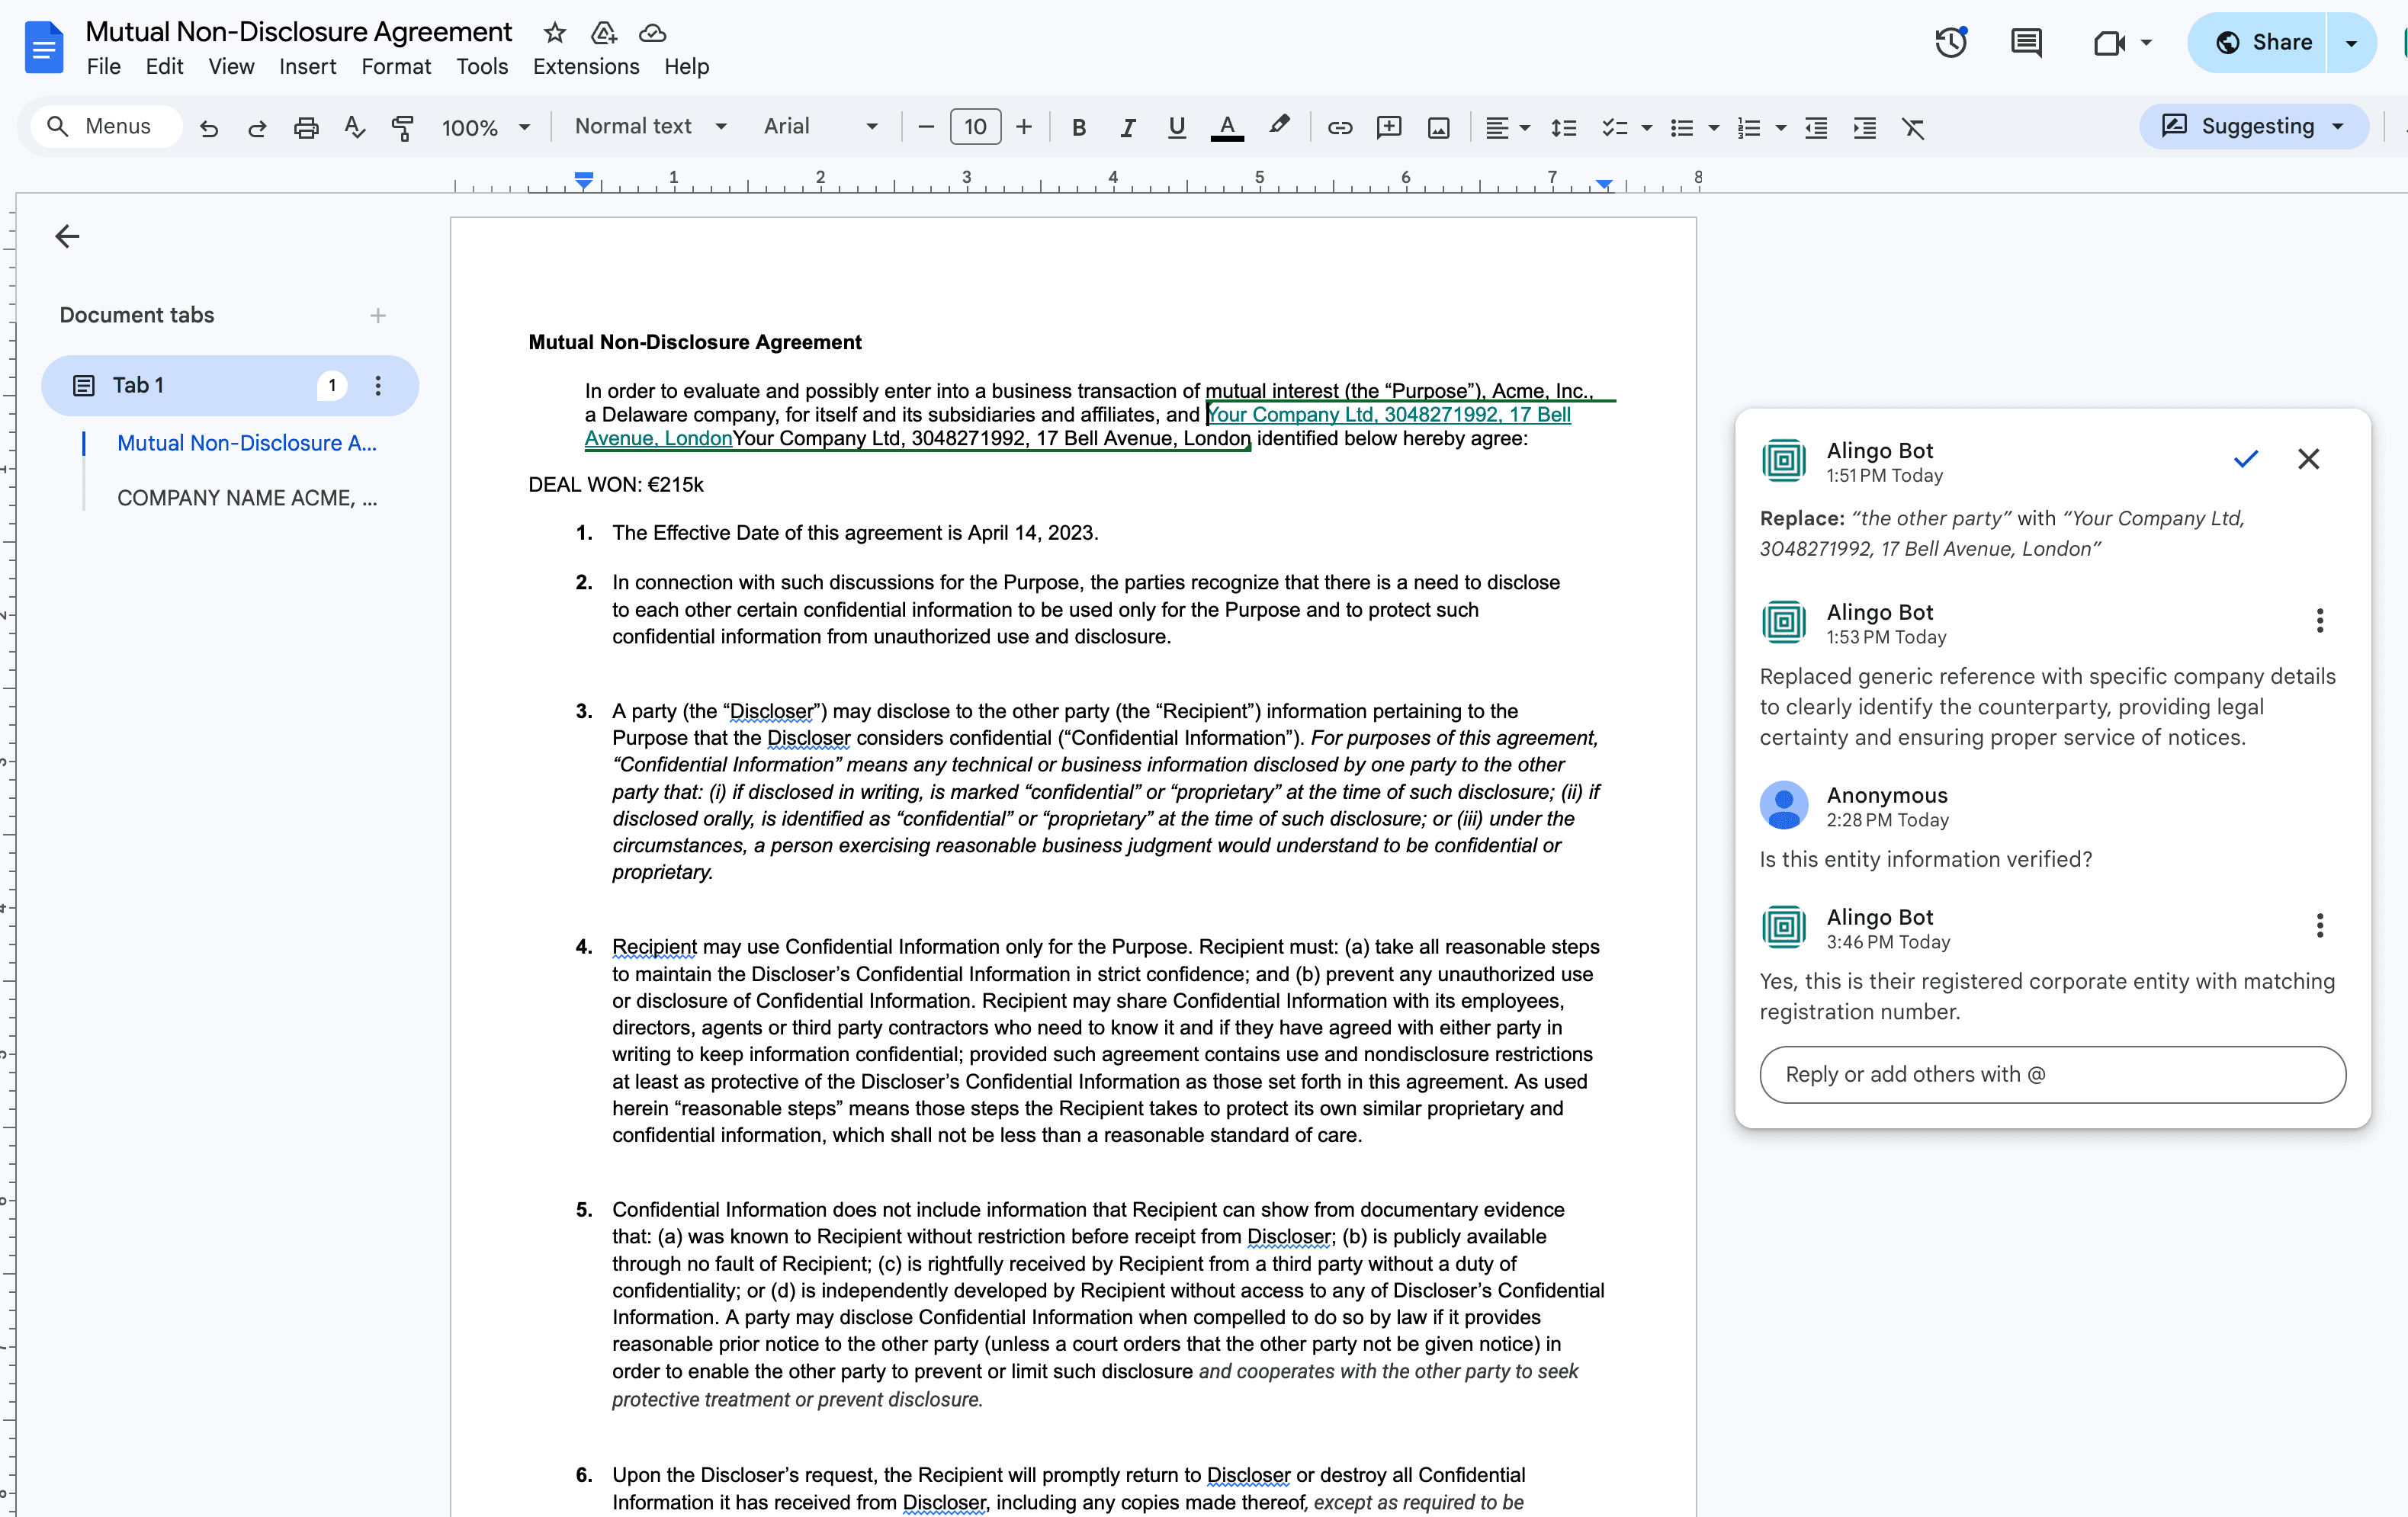
Task: Toggle bold formatting
Action: (1078, 127)
